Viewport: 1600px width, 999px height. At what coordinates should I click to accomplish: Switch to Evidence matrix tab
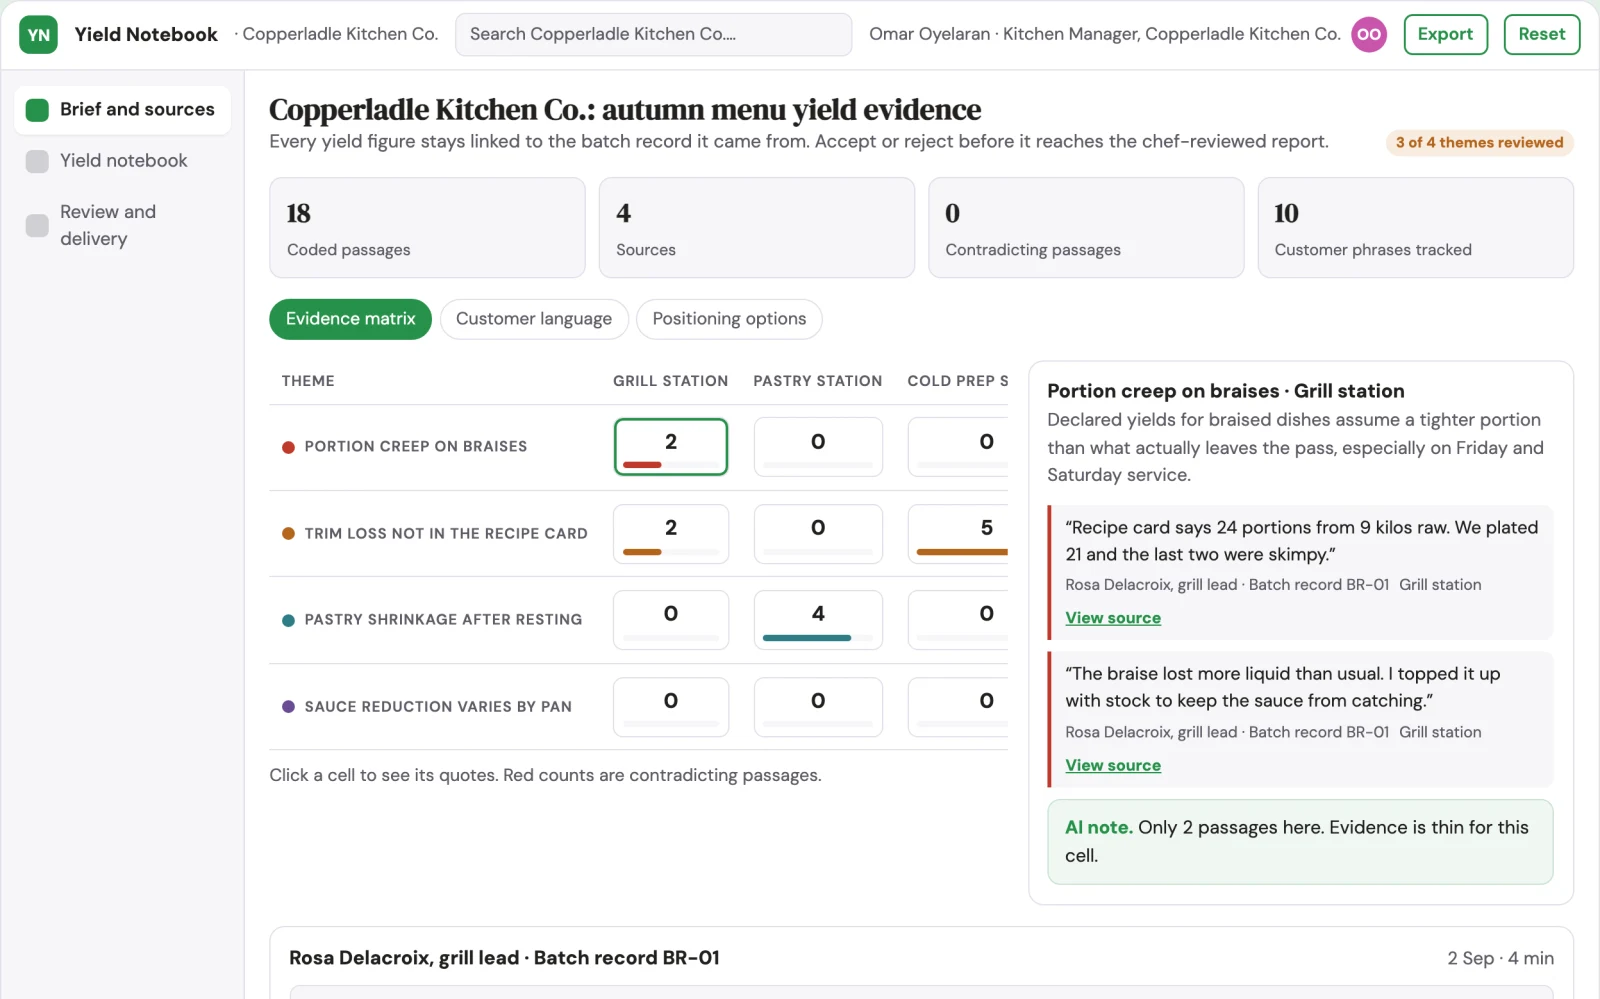tap(350, 319)
